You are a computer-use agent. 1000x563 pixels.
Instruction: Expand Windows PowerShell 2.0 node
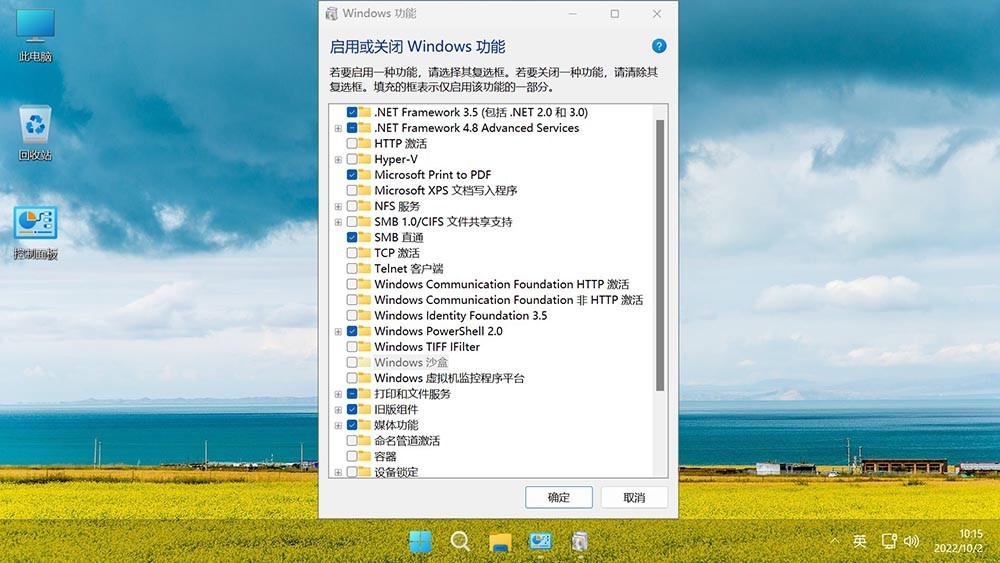coord(338,332)
